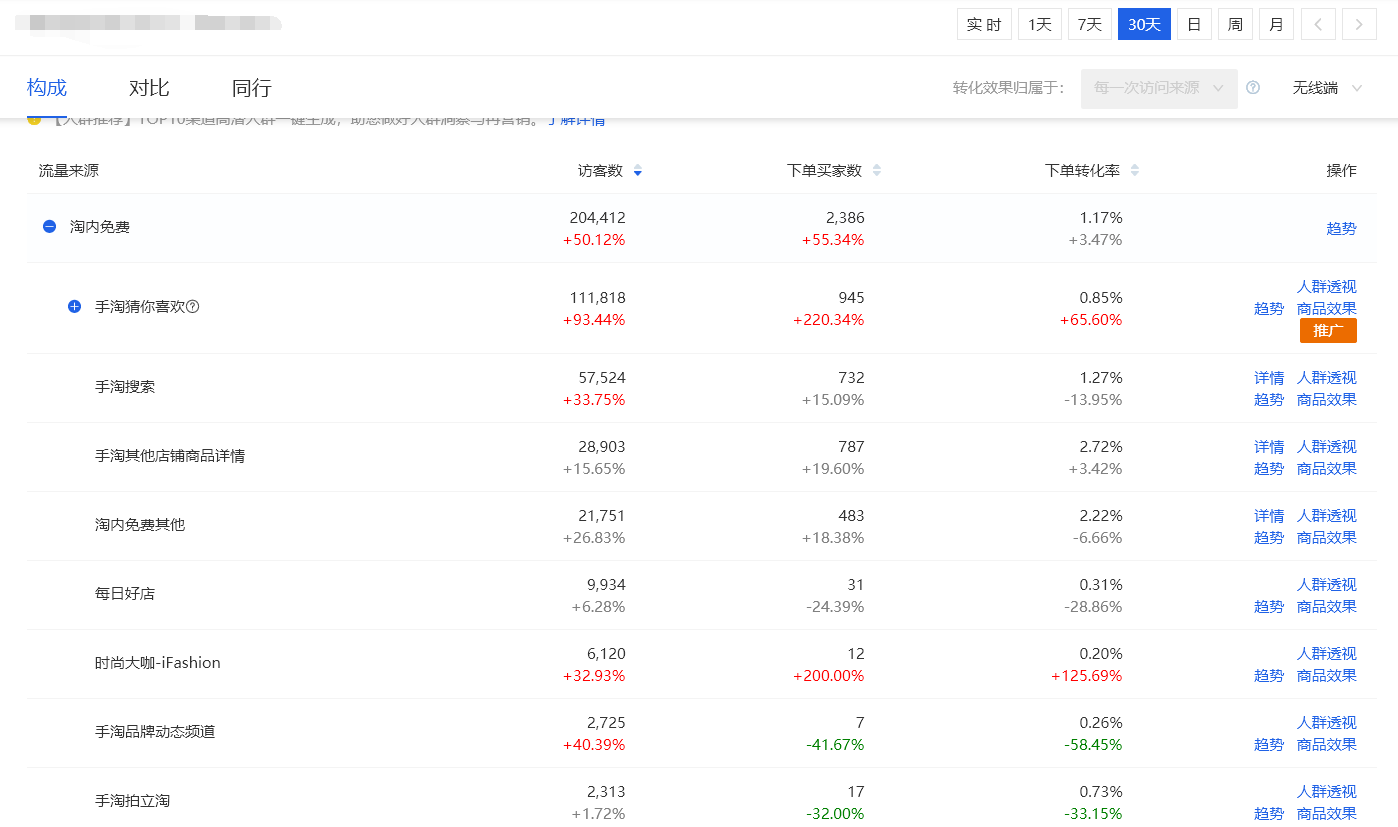Click the previous period arrow
Screen dimensions: 1398x827
[x=1318, y=23]
